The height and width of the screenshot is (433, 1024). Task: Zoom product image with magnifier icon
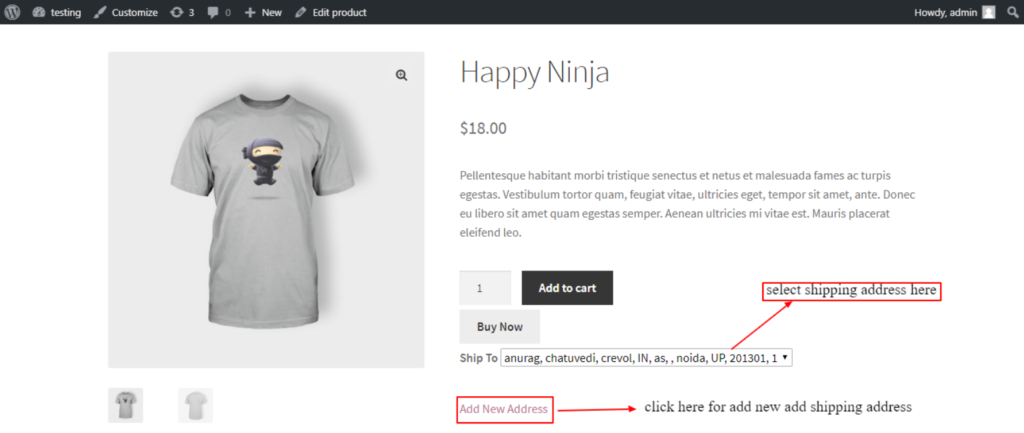tap(401, 75)
